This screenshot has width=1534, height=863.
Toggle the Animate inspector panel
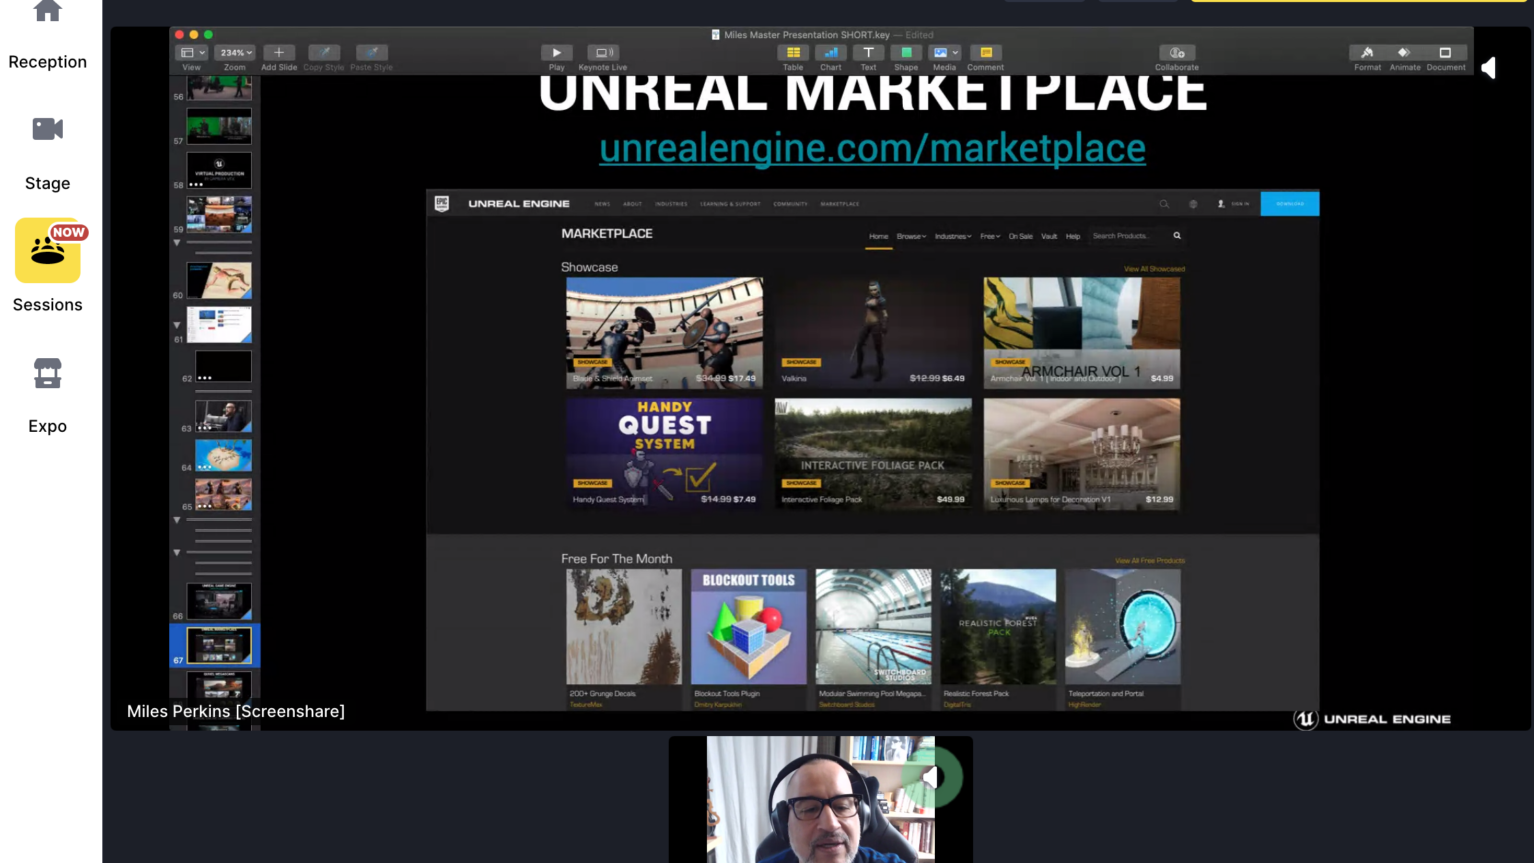pyautogui.click(x=1404, y=53)
